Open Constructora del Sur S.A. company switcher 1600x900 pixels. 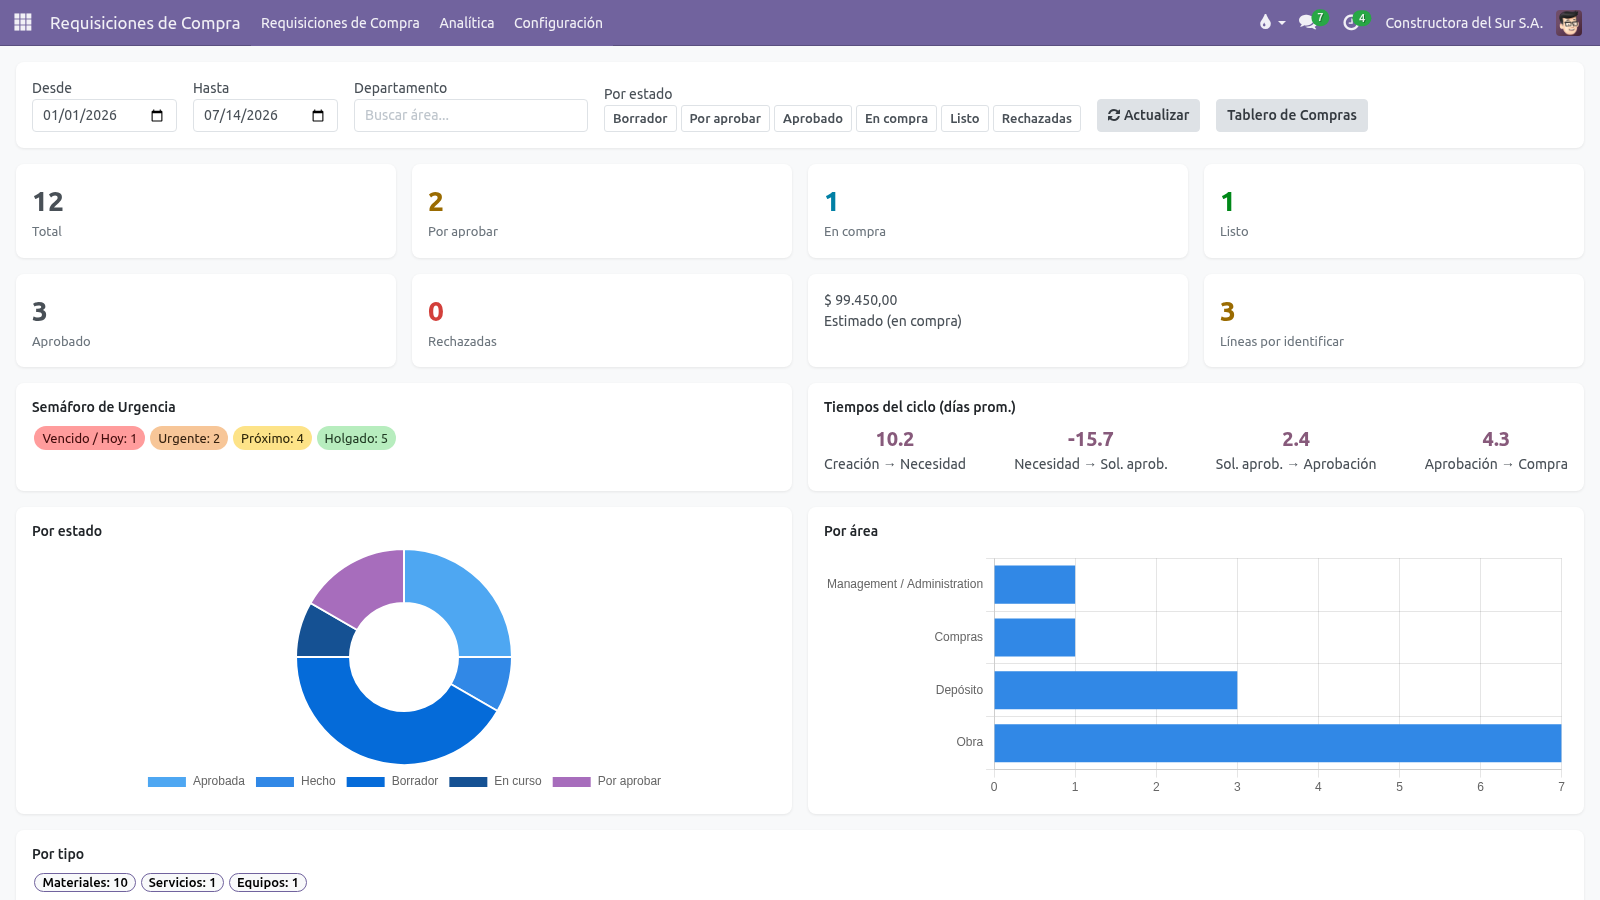(1464, 22)
